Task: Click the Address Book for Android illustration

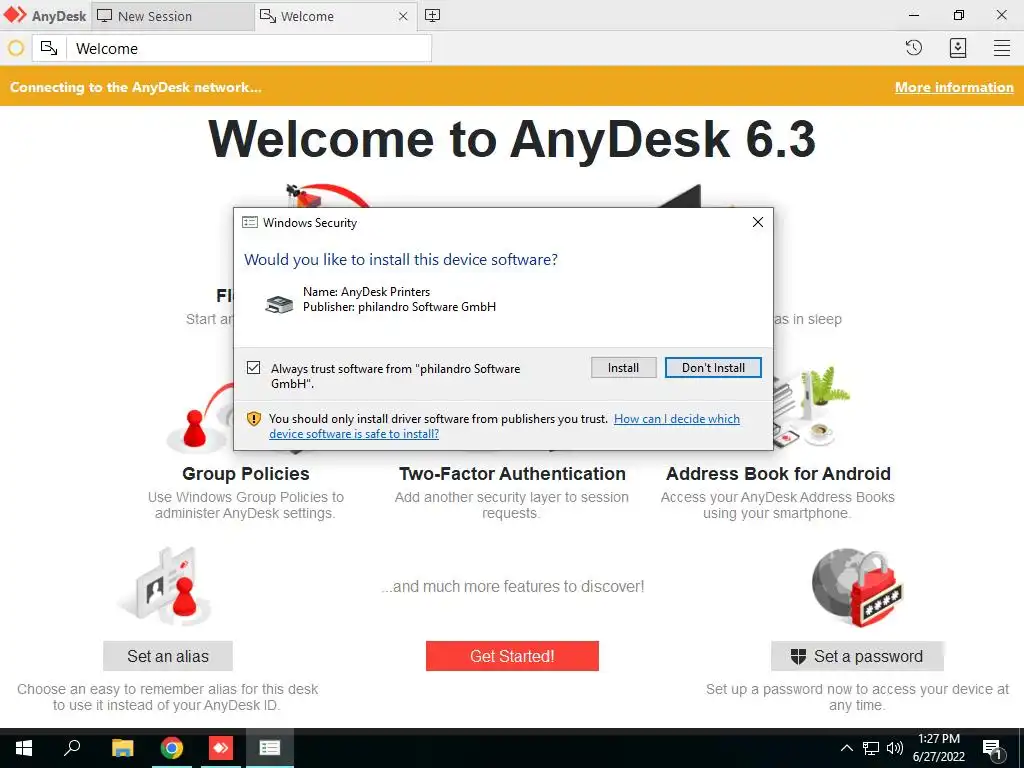Action: 810,408
